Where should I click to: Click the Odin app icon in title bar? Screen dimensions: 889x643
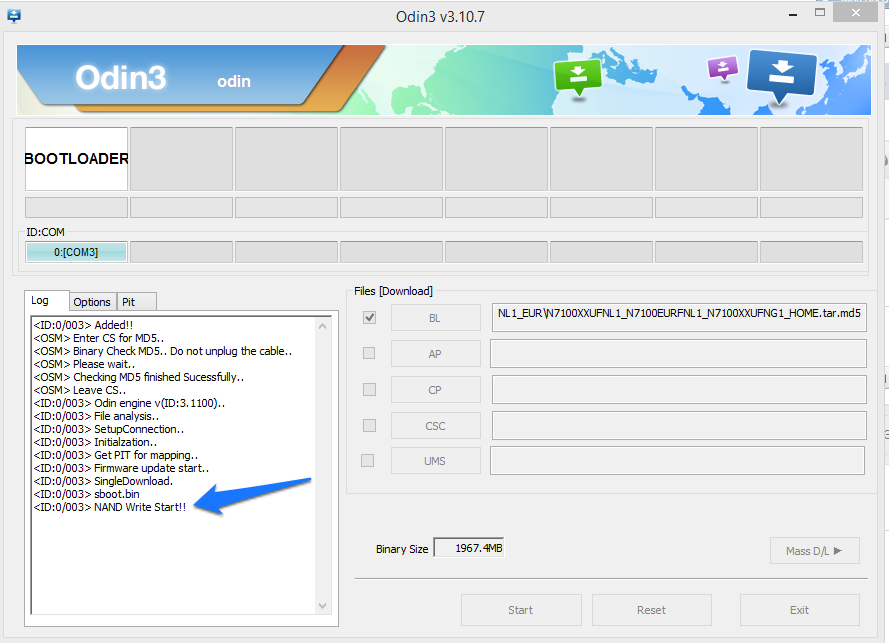(x=14, y=16)
